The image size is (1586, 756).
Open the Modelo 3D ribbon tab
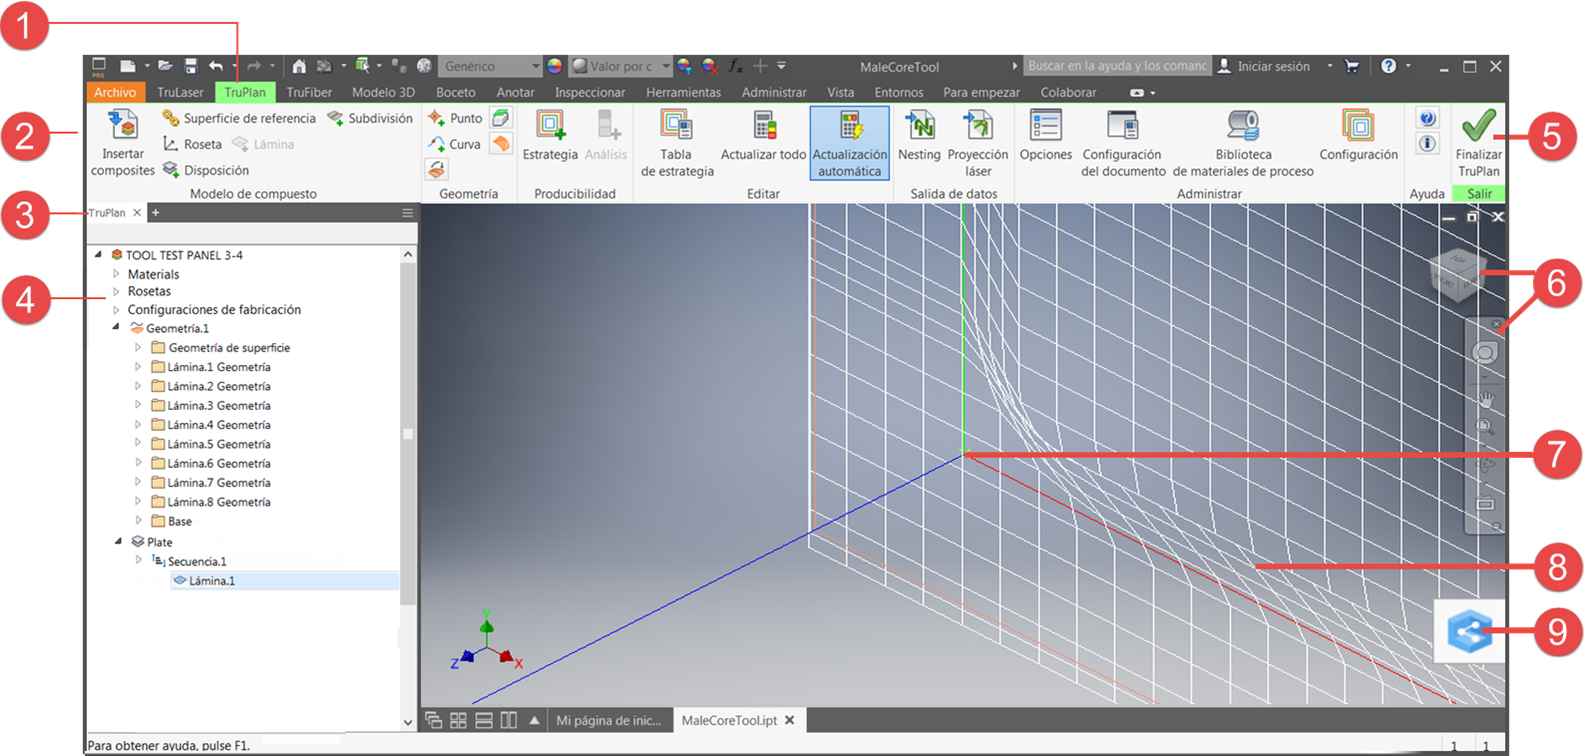(x=383, y=92)
